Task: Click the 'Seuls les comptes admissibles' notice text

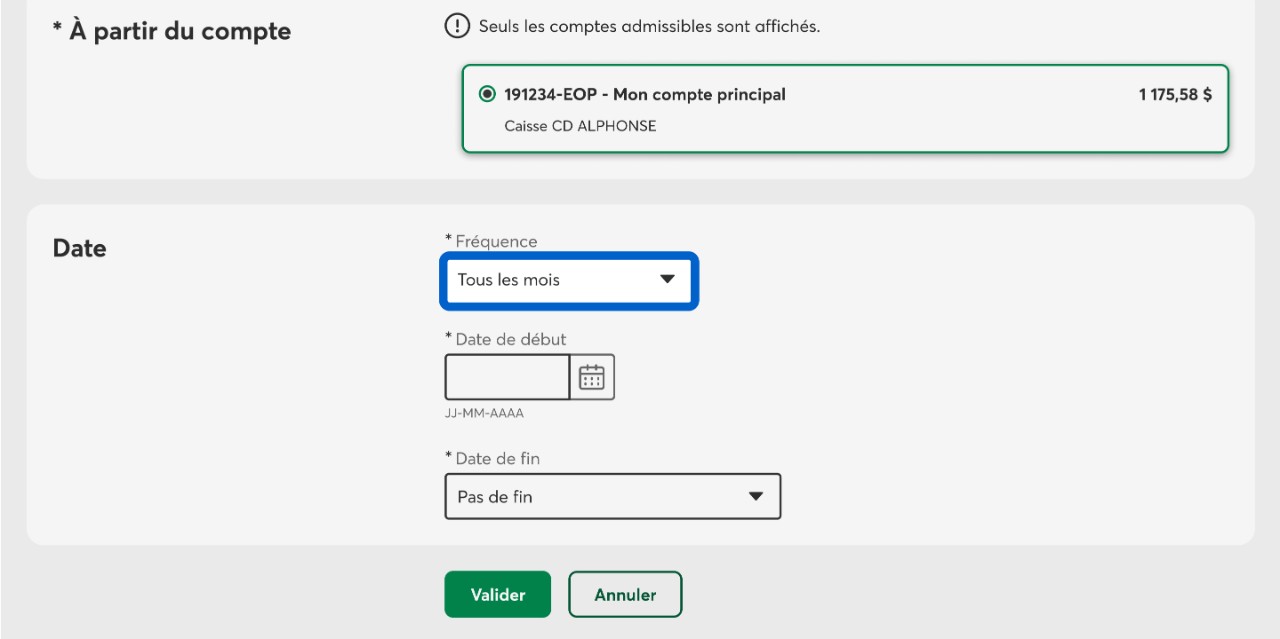Action: [x=649, y=27]
